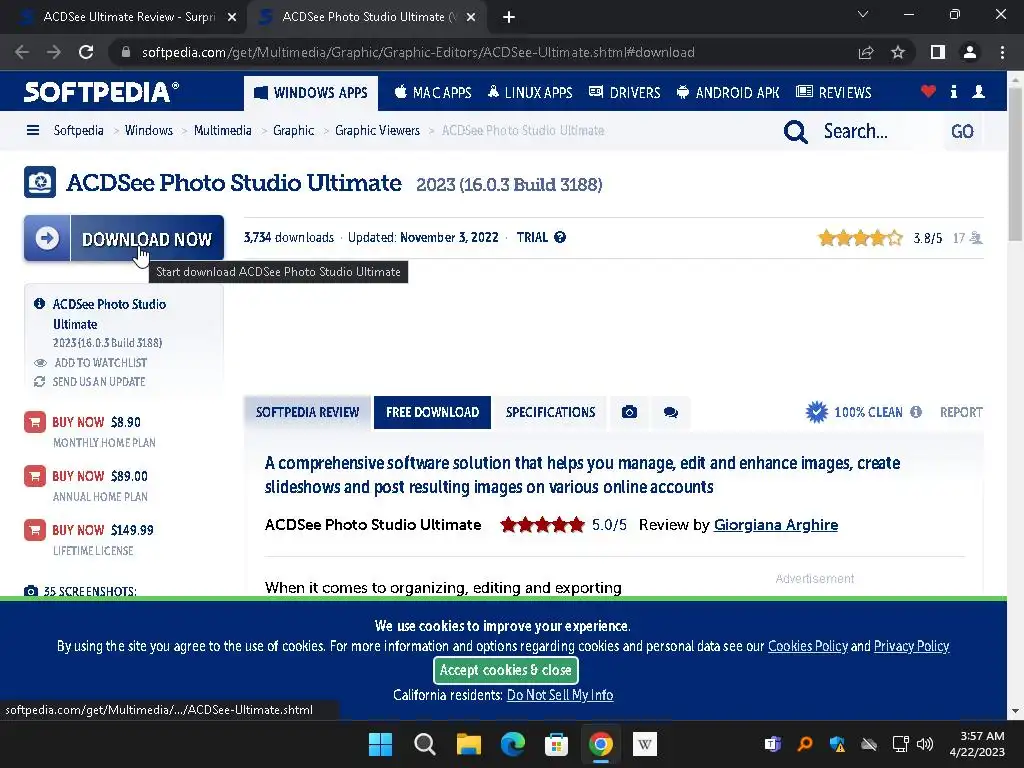Close the ACDSee Ultimate Review tab
The height and width of the screenshot is (768, 1024).
[x=232, y=18]
